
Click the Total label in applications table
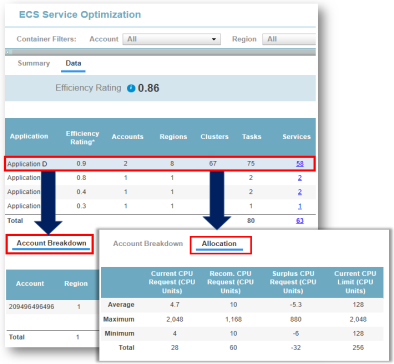coord(15,221)
